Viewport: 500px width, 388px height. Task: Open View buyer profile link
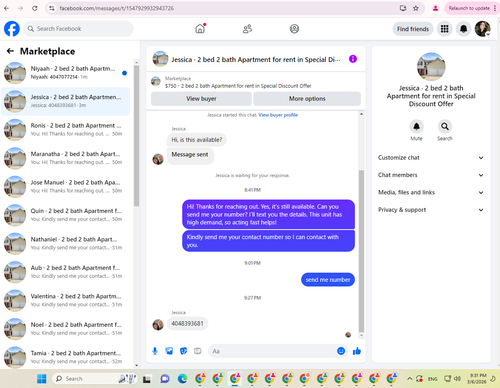278,115
